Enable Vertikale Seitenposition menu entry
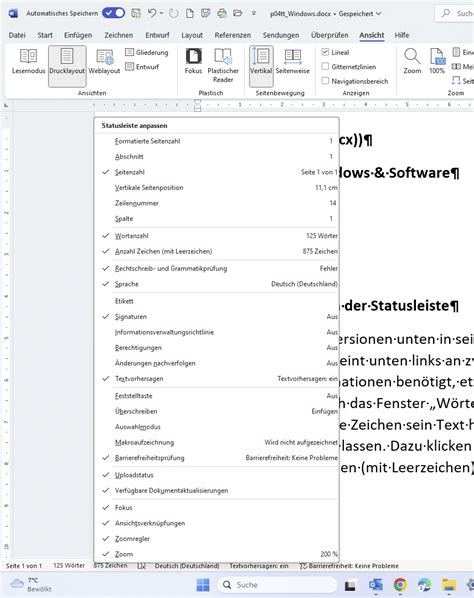This screenshot has width=474, height=598. coord(216,188)
